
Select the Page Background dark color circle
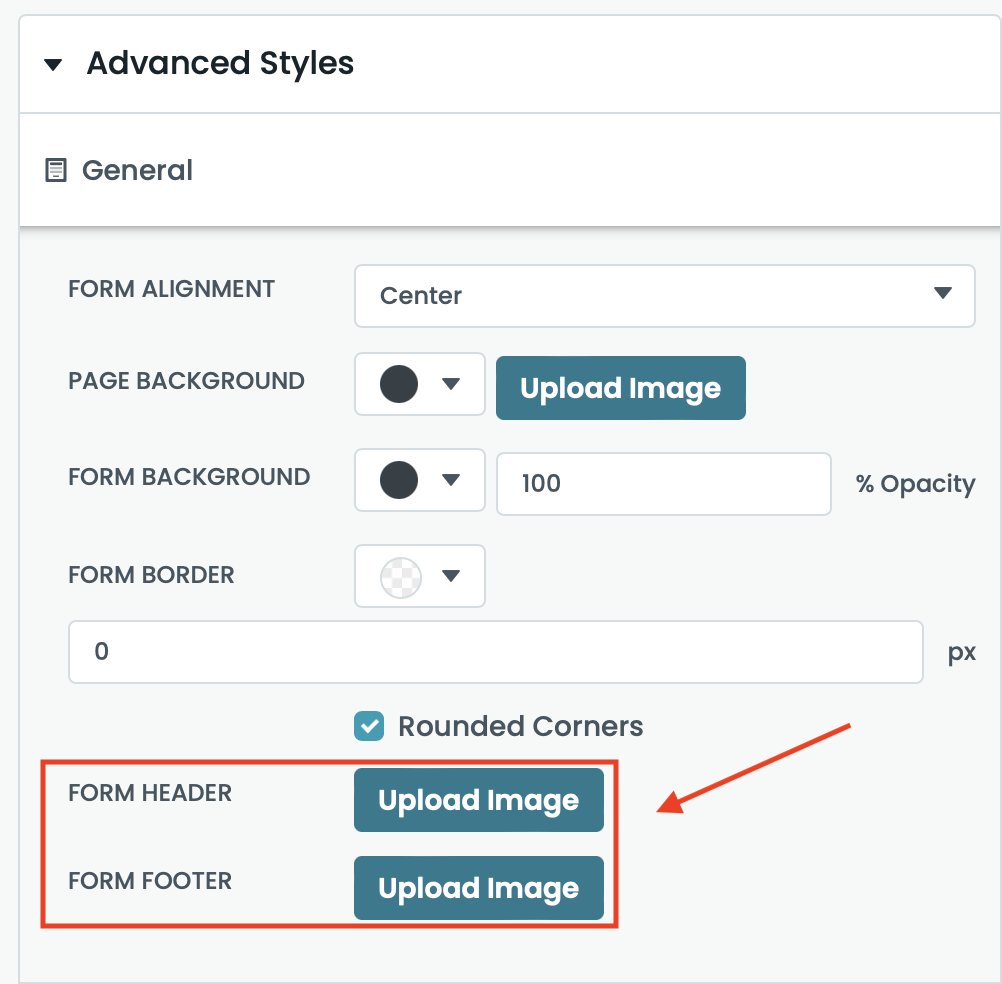(x=399, y=385)
